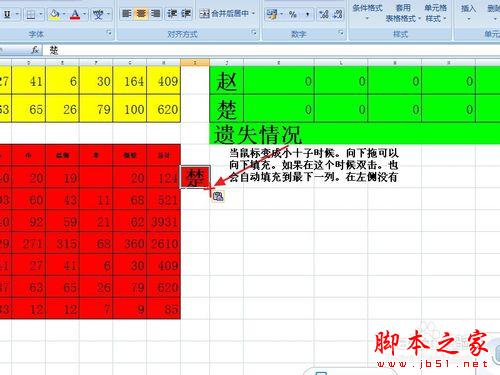Select red cell 521

[164, 199]
